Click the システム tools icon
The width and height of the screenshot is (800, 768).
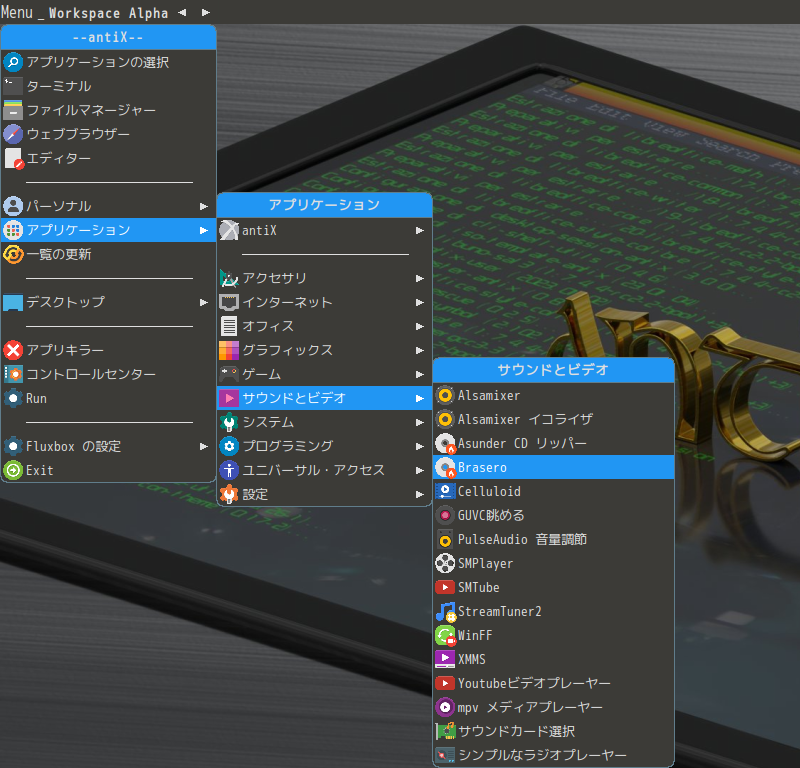pyautogui.click(x=229, y=422)
